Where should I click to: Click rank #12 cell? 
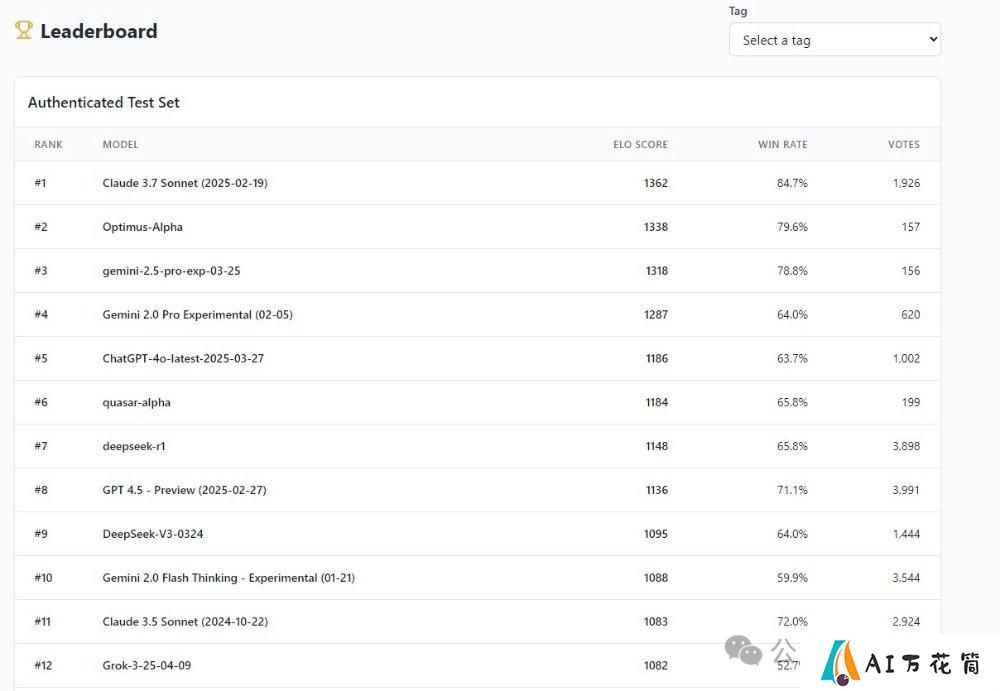click(x=43, y=665)
